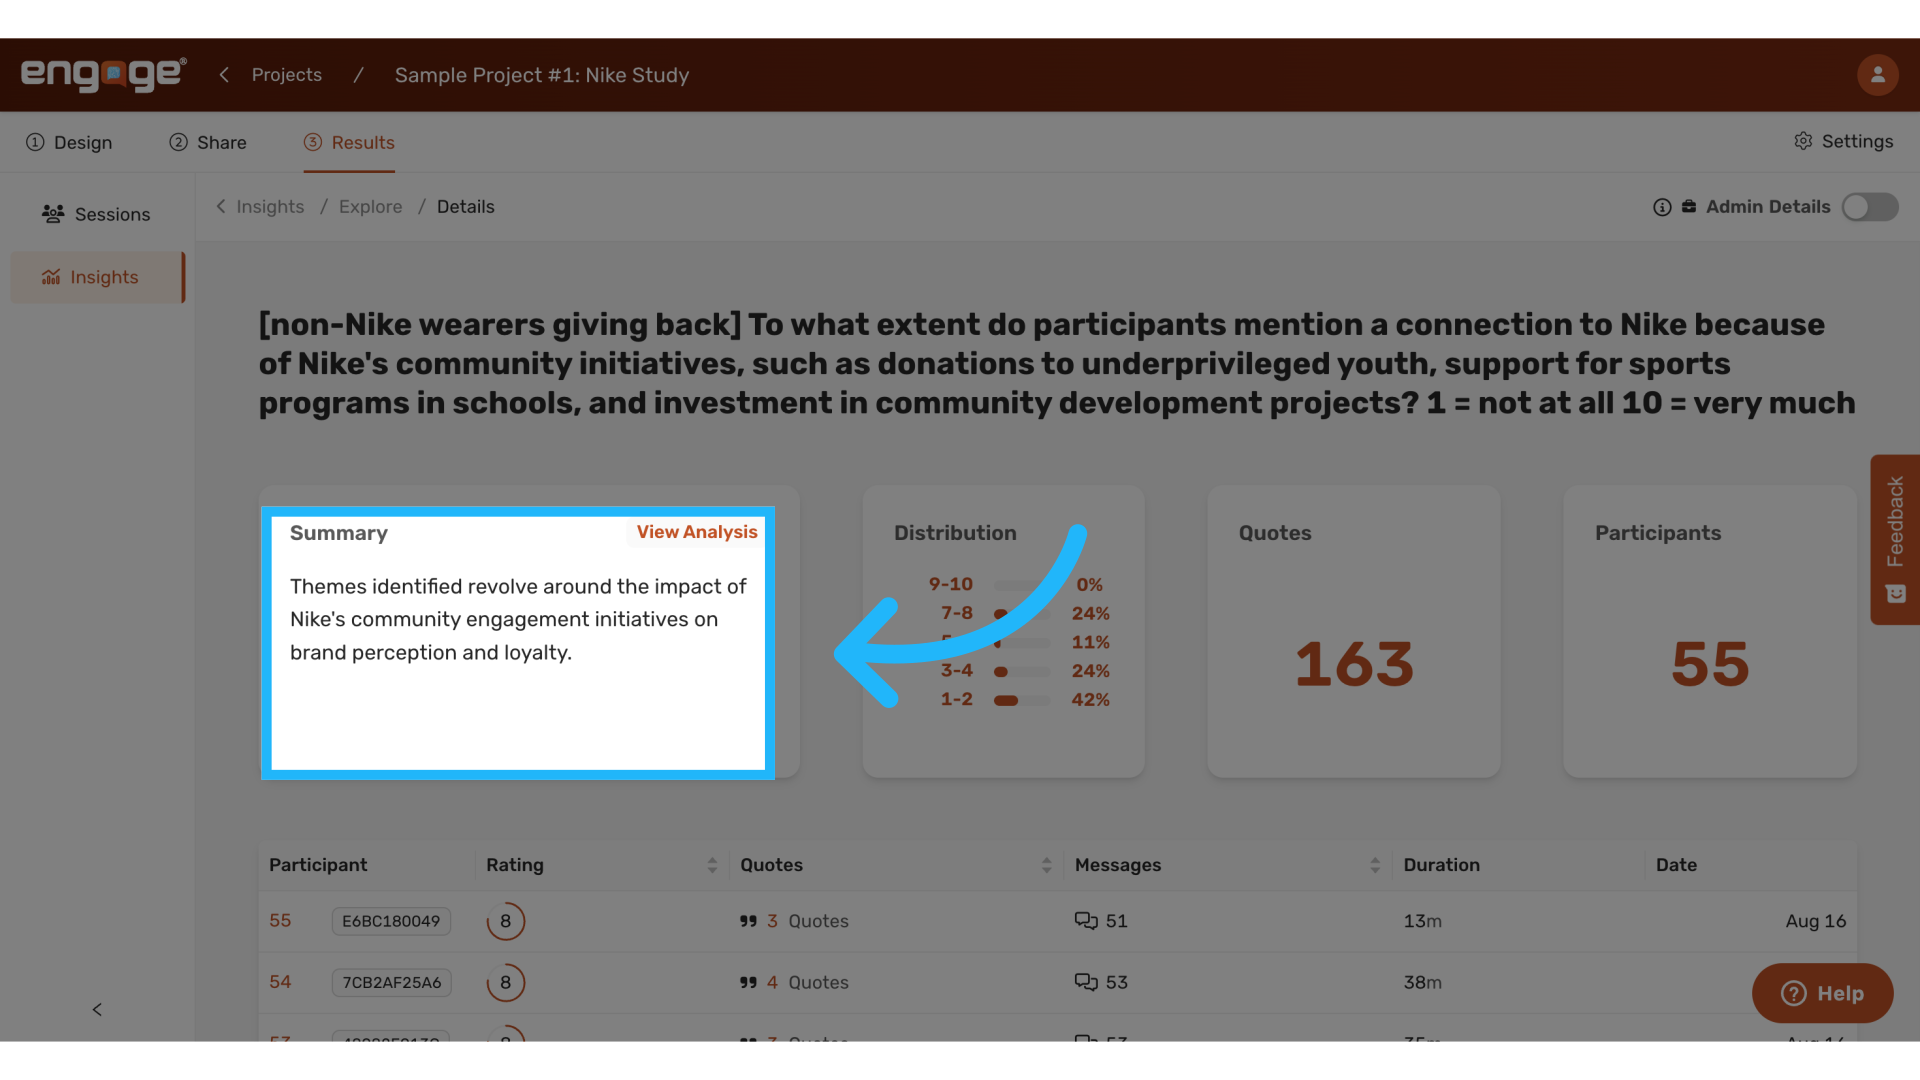This screenshot has width=1920, height=1080.
Task: Open the Feedback side tab
Action: [1895, 540]
